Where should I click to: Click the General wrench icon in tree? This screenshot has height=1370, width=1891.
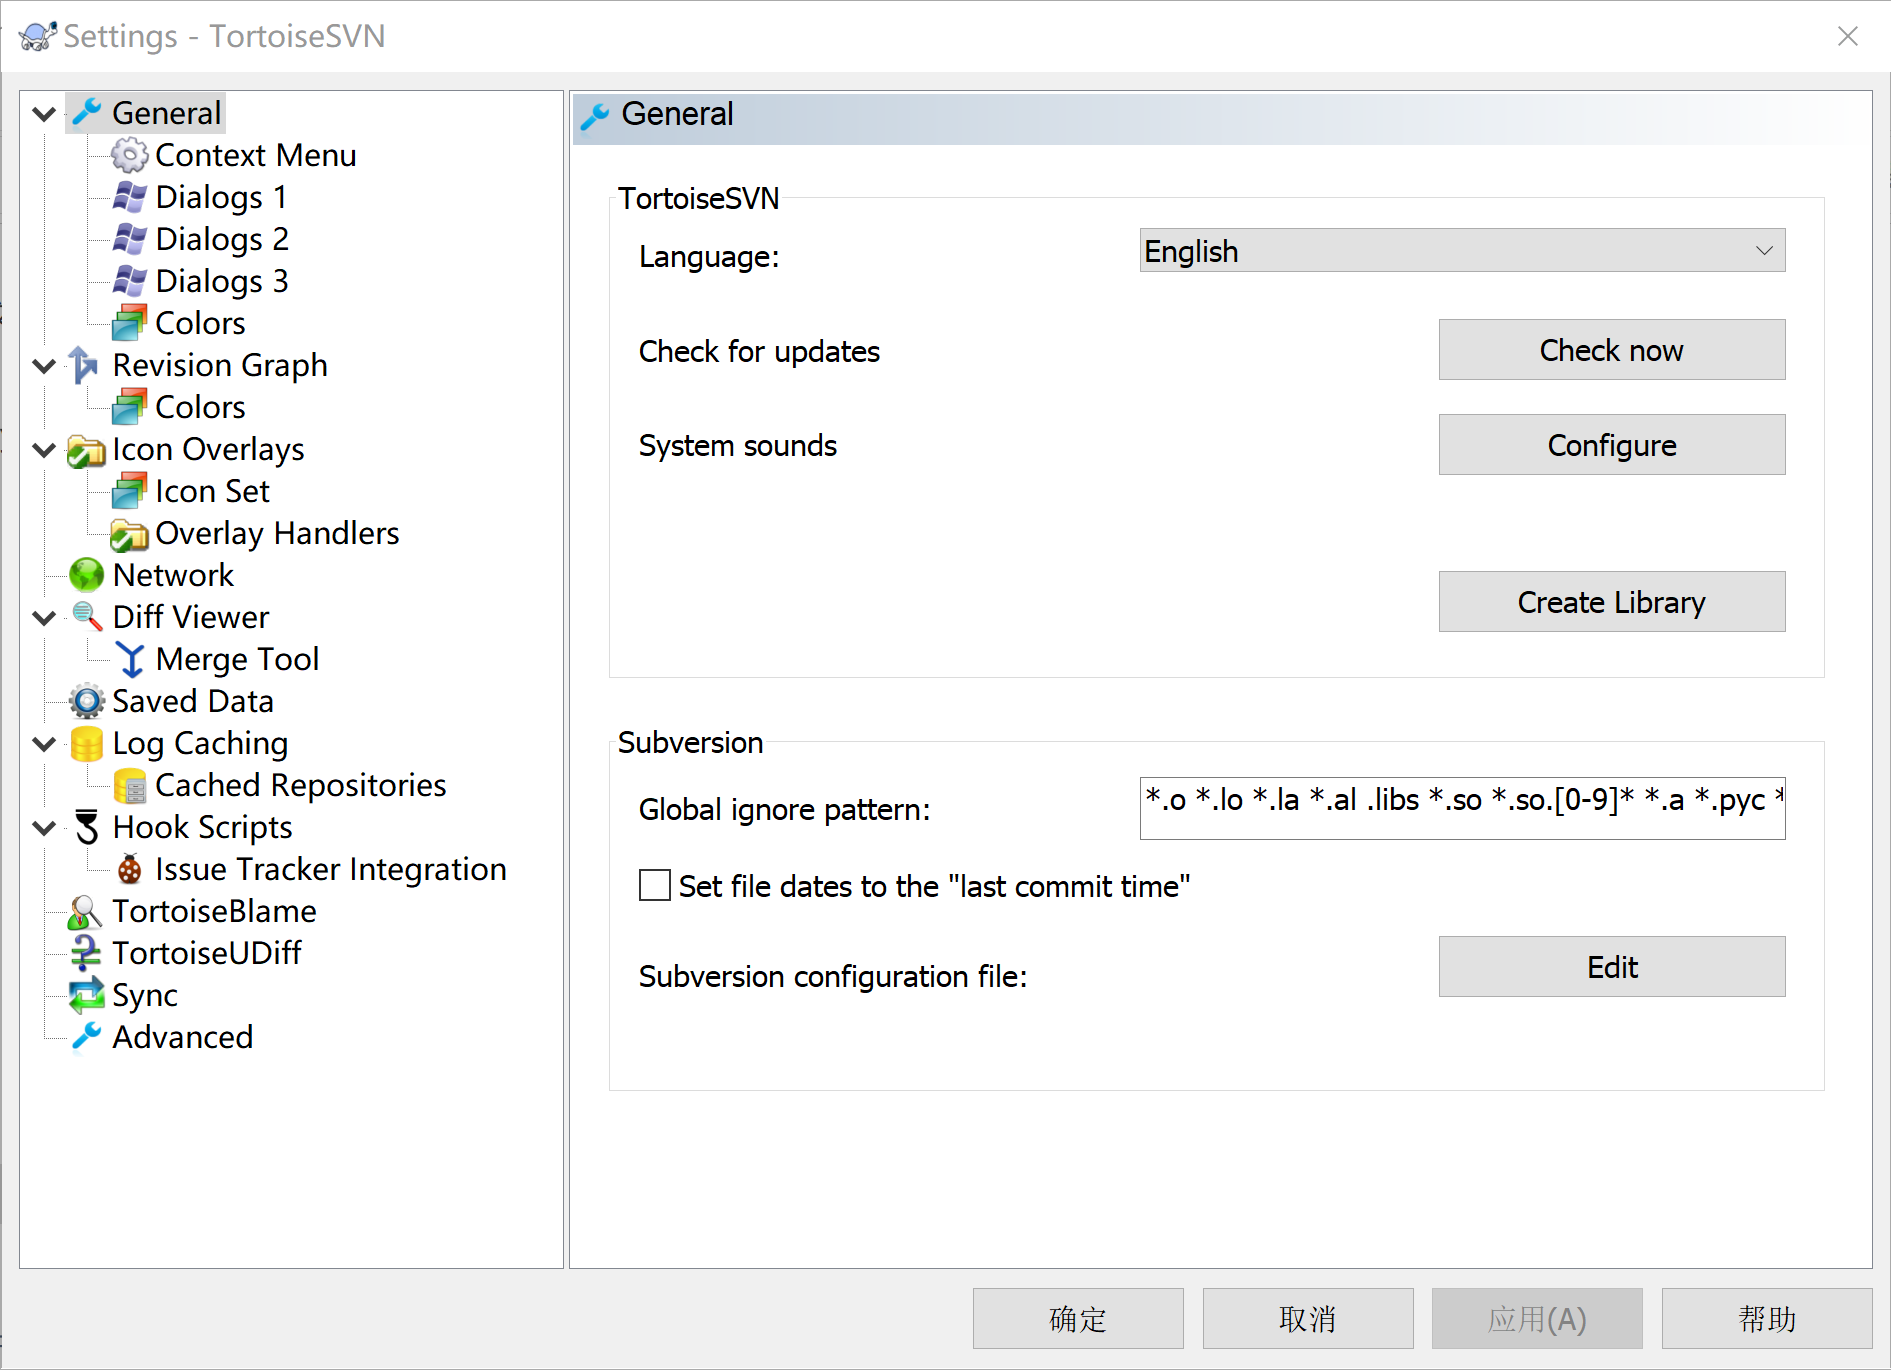tap(87, 113)
